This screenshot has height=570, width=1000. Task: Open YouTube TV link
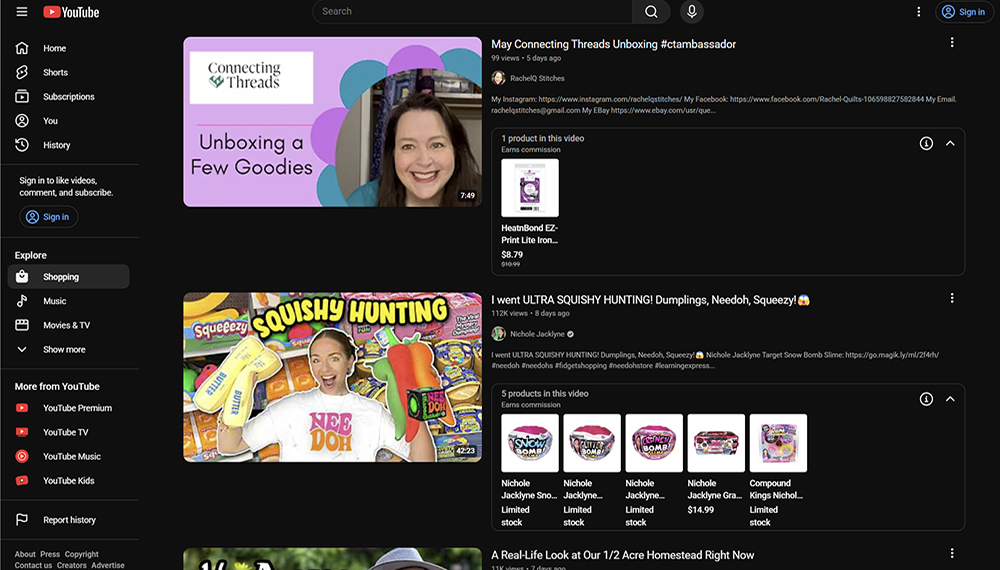tap(68, 432)
